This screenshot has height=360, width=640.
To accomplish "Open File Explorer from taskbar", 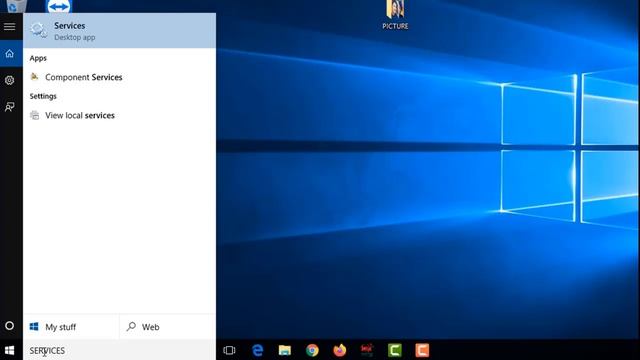I will [x=285, y=350].
